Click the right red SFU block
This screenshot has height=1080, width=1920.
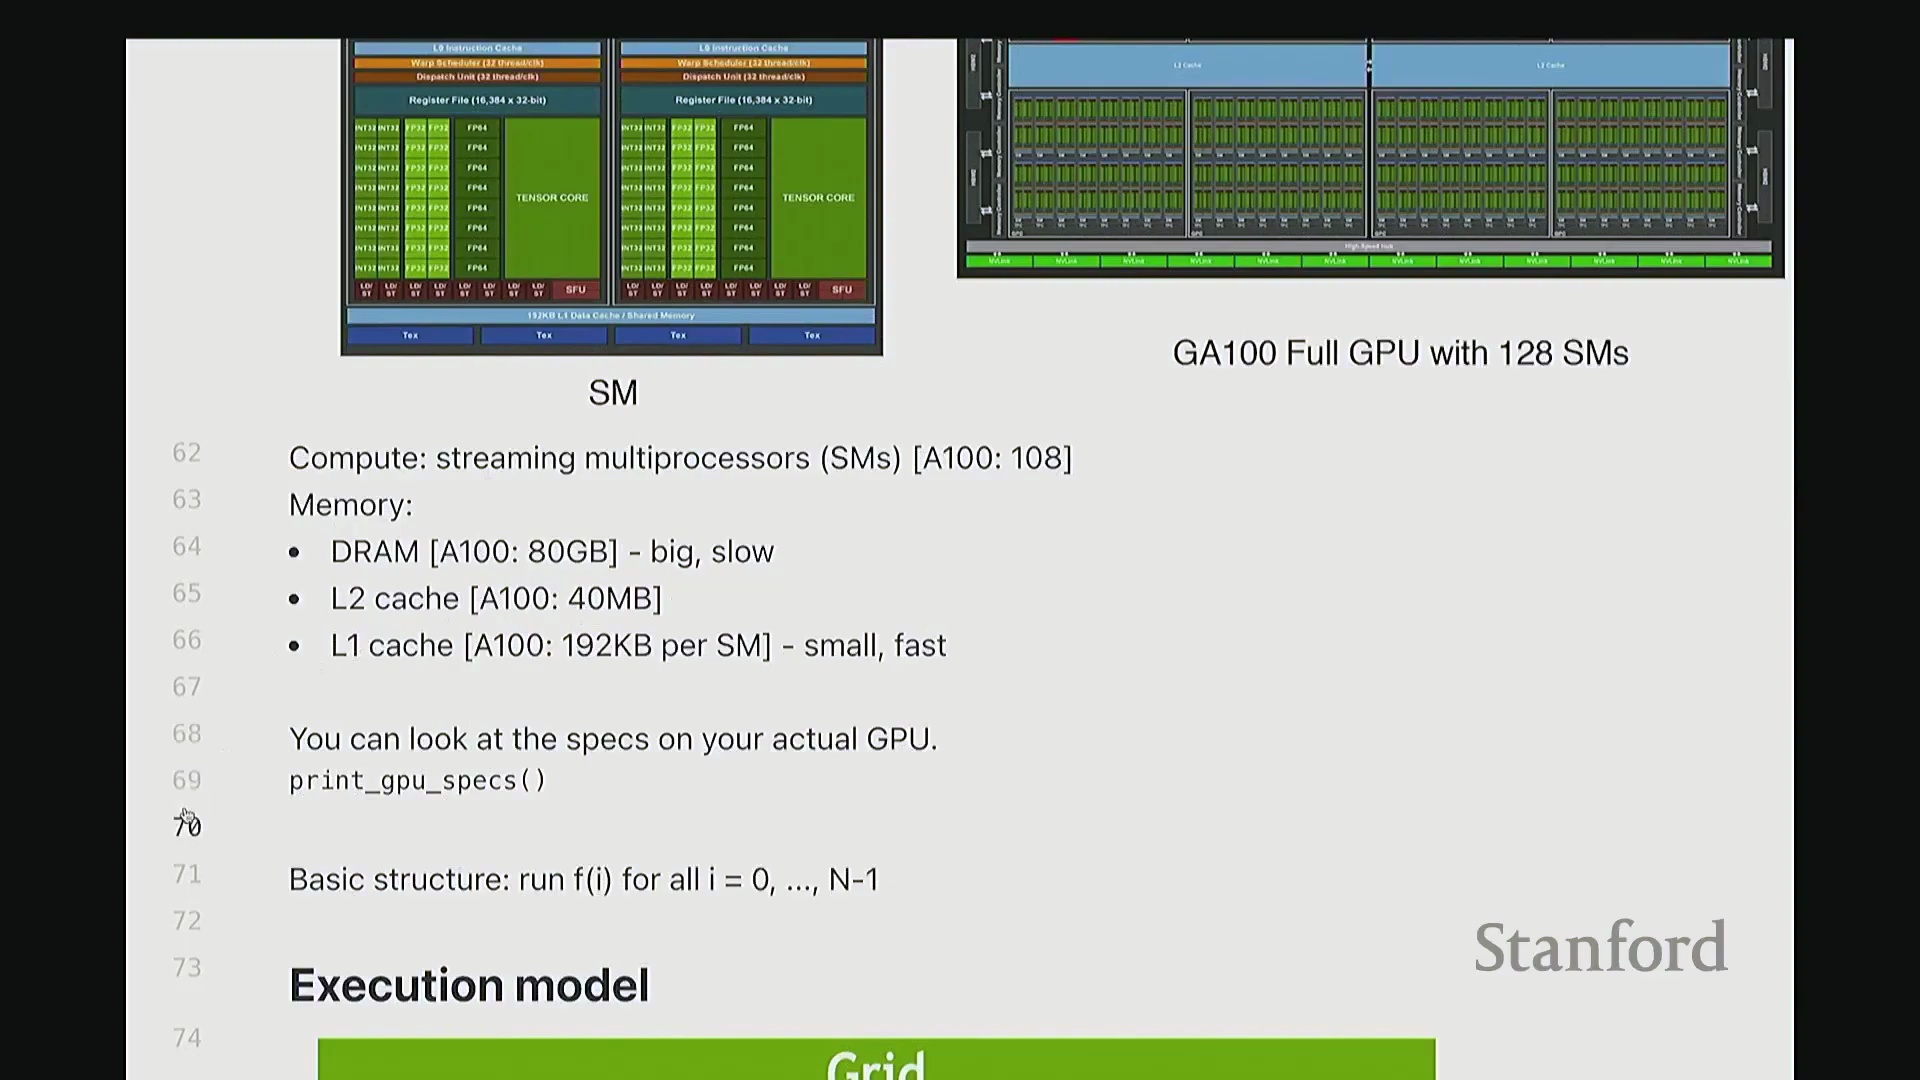point(842,290)
